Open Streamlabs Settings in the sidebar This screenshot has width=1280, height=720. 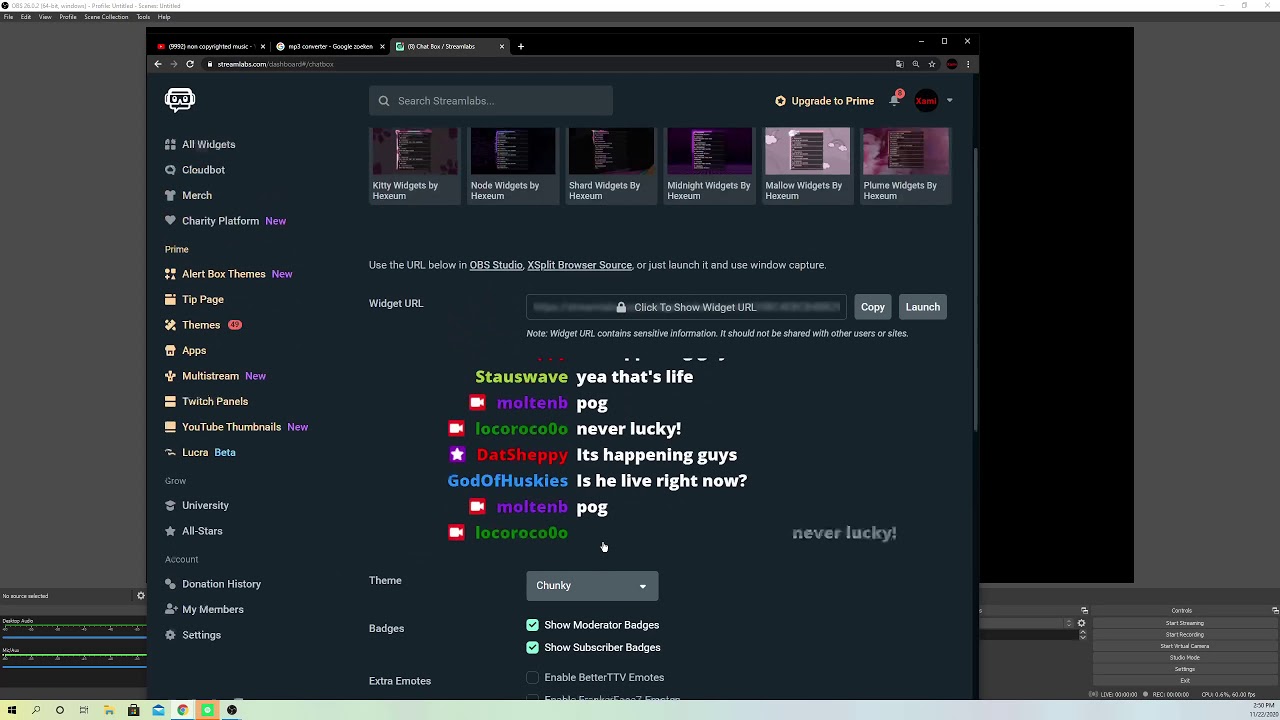point(193,635)
